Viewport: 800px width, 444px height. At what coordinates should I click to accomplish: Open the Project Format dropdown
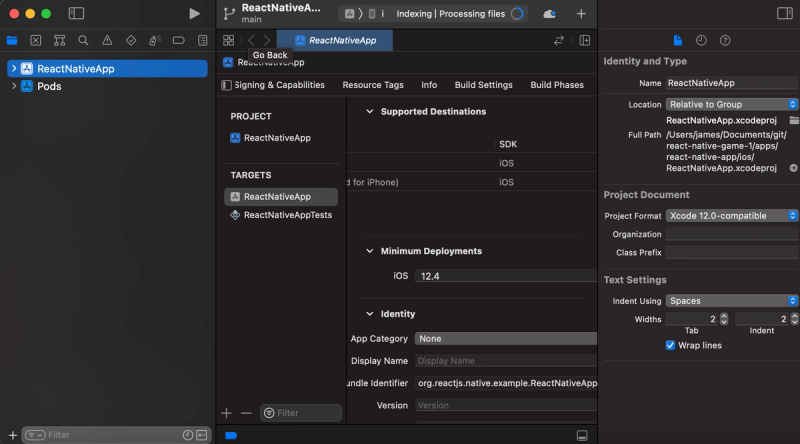click(x=732, y=215)
